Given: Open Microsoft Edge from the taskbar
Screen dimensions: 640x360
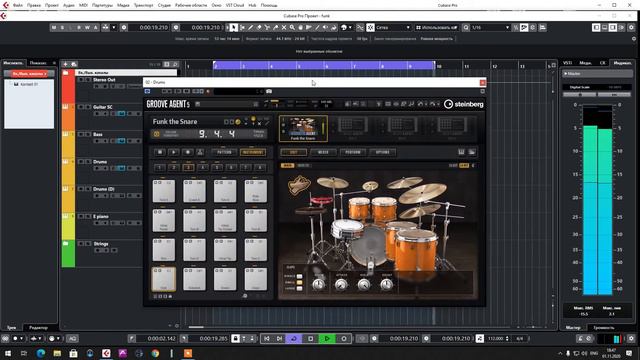Looking at the screenshot, I should tap(41, 353).
